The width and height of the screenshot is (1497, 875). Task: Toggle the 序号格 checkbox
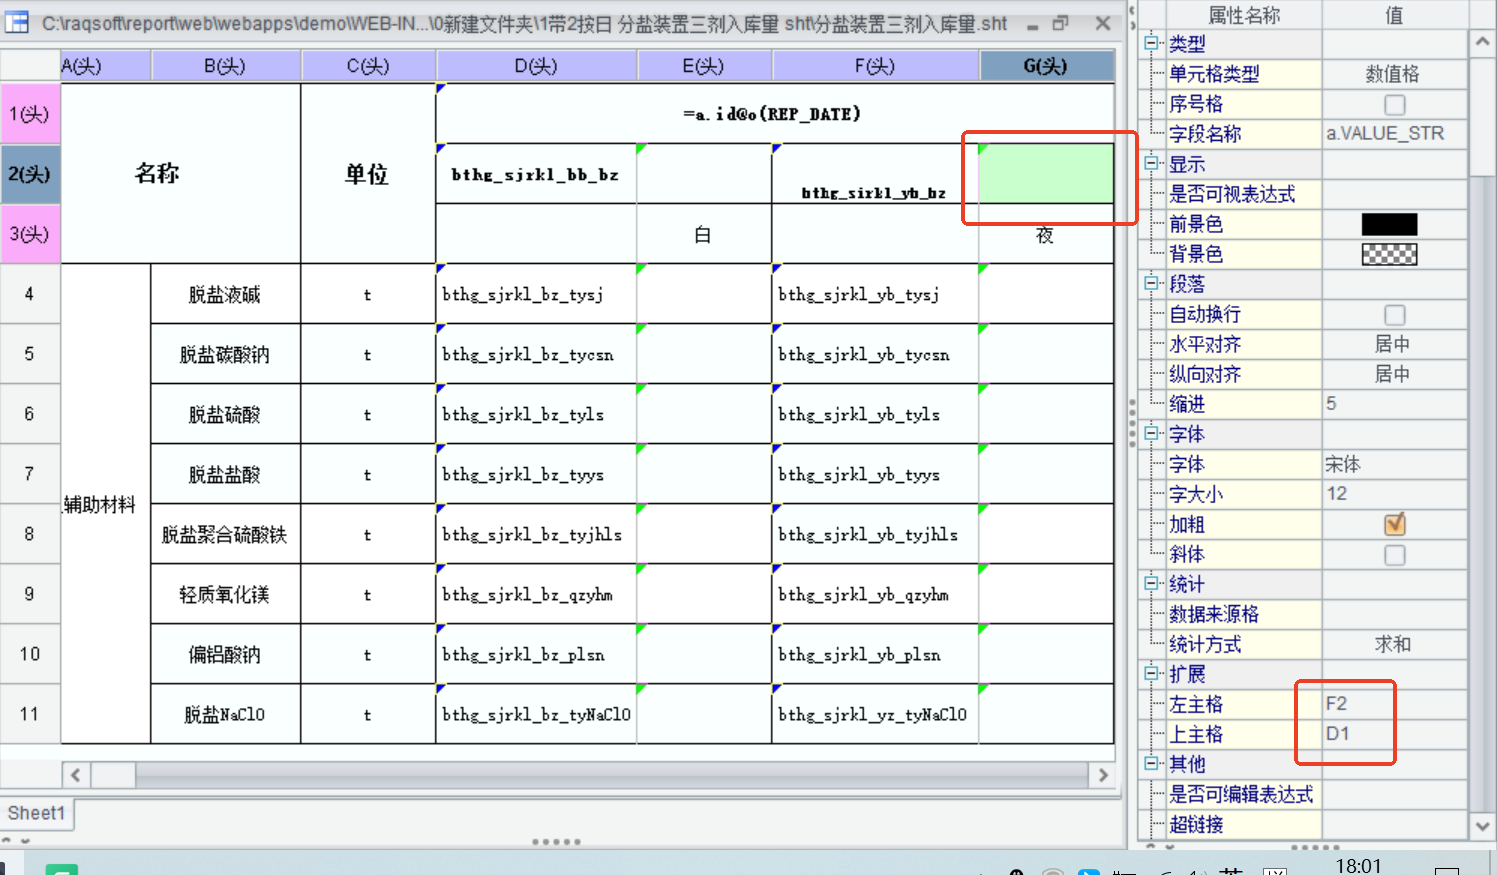(x=1394, y=104)
